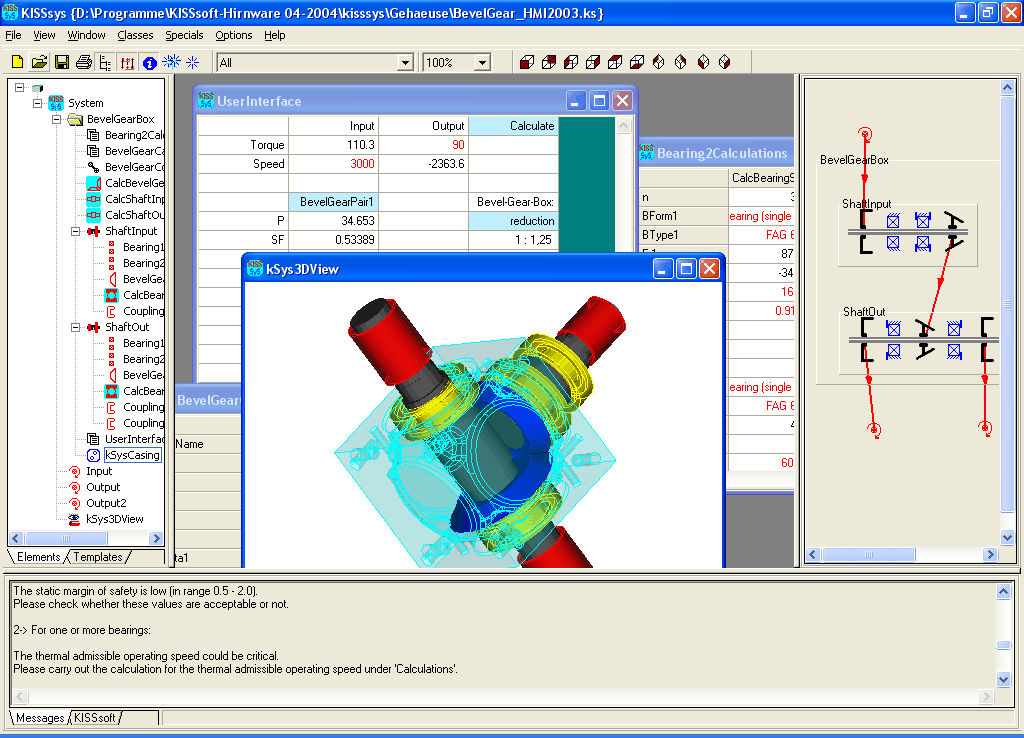Save the file with the floppy disk icon
This screenshot has width=1024, height=738.
tap(61, 62)
